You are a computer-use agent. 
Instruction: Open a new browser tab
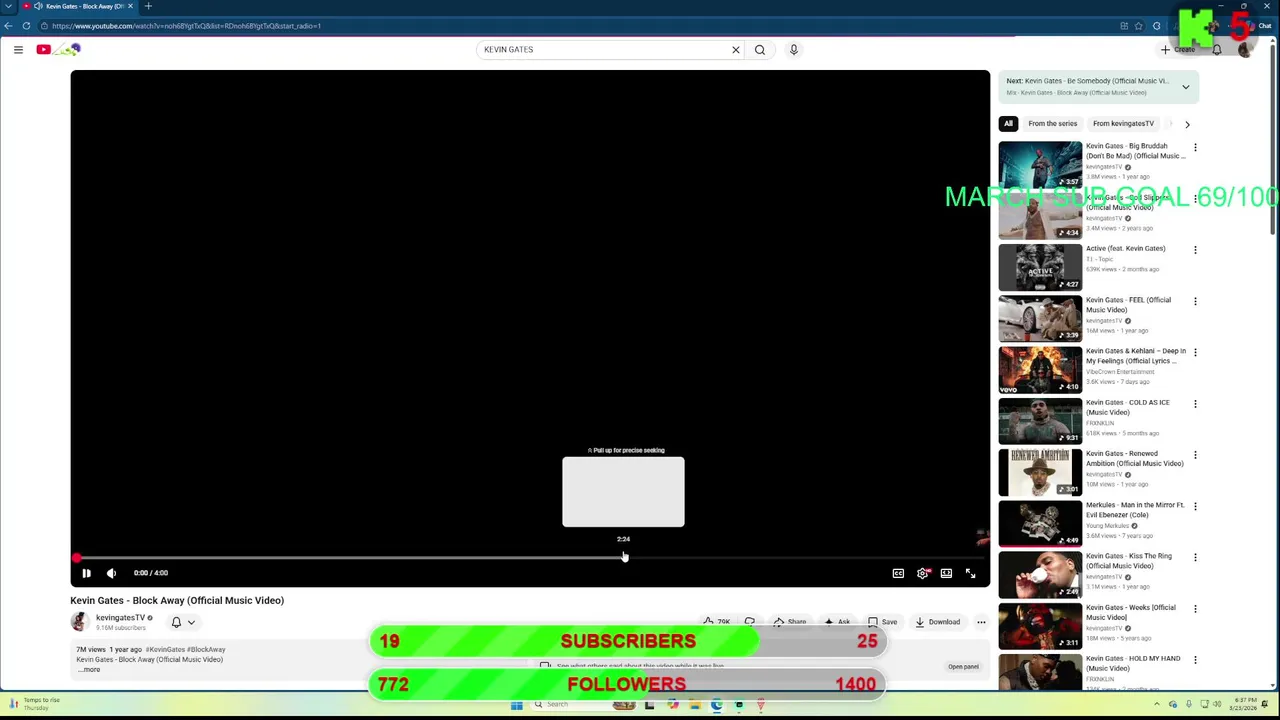(148, 6)
